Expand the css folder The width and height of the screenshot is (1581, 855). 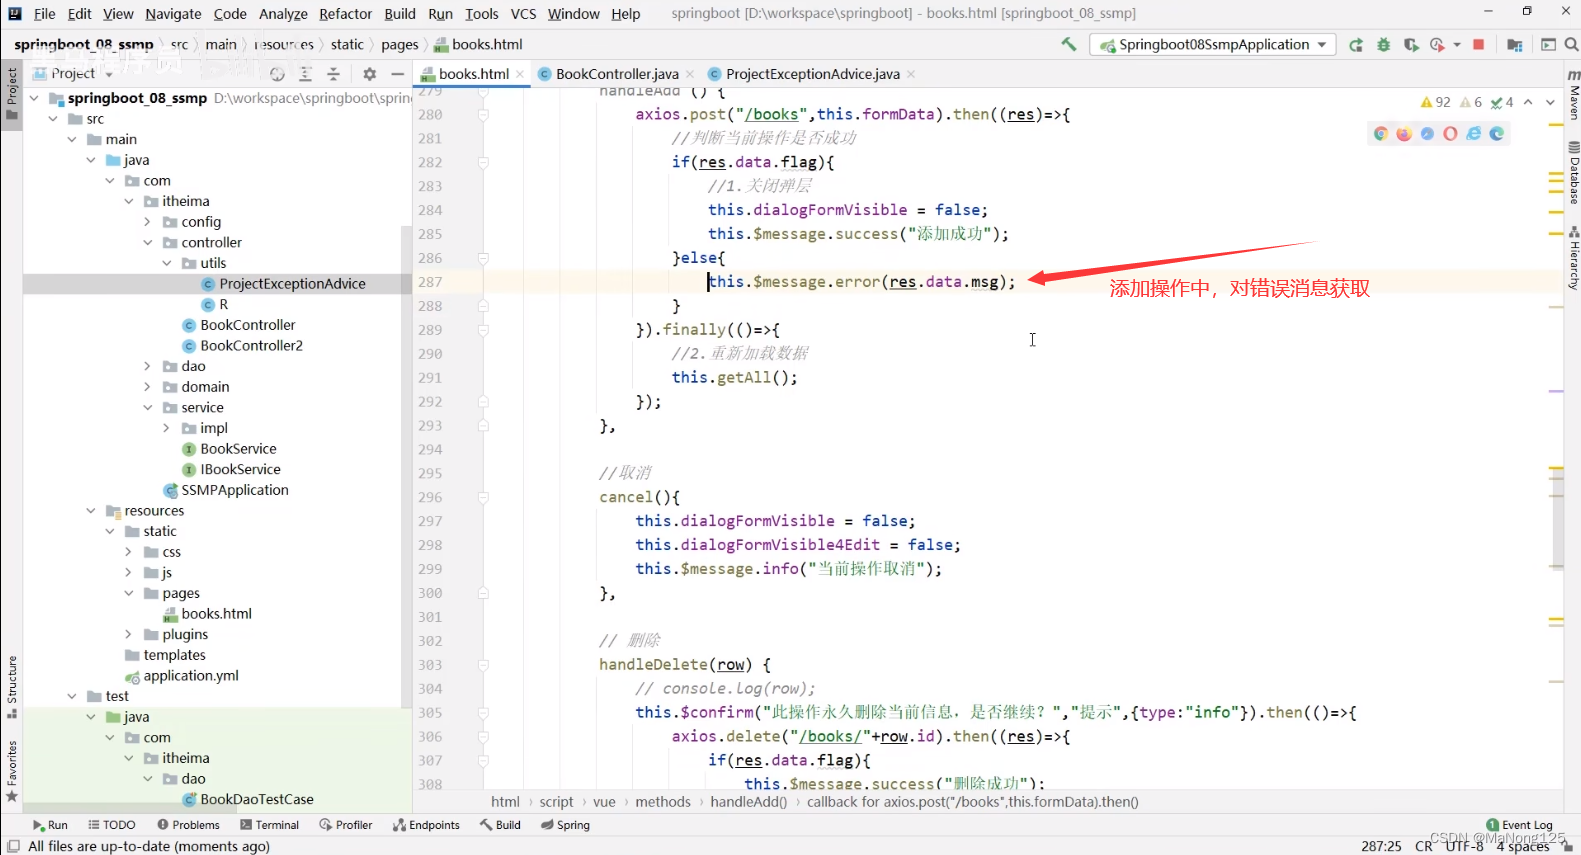129,552
